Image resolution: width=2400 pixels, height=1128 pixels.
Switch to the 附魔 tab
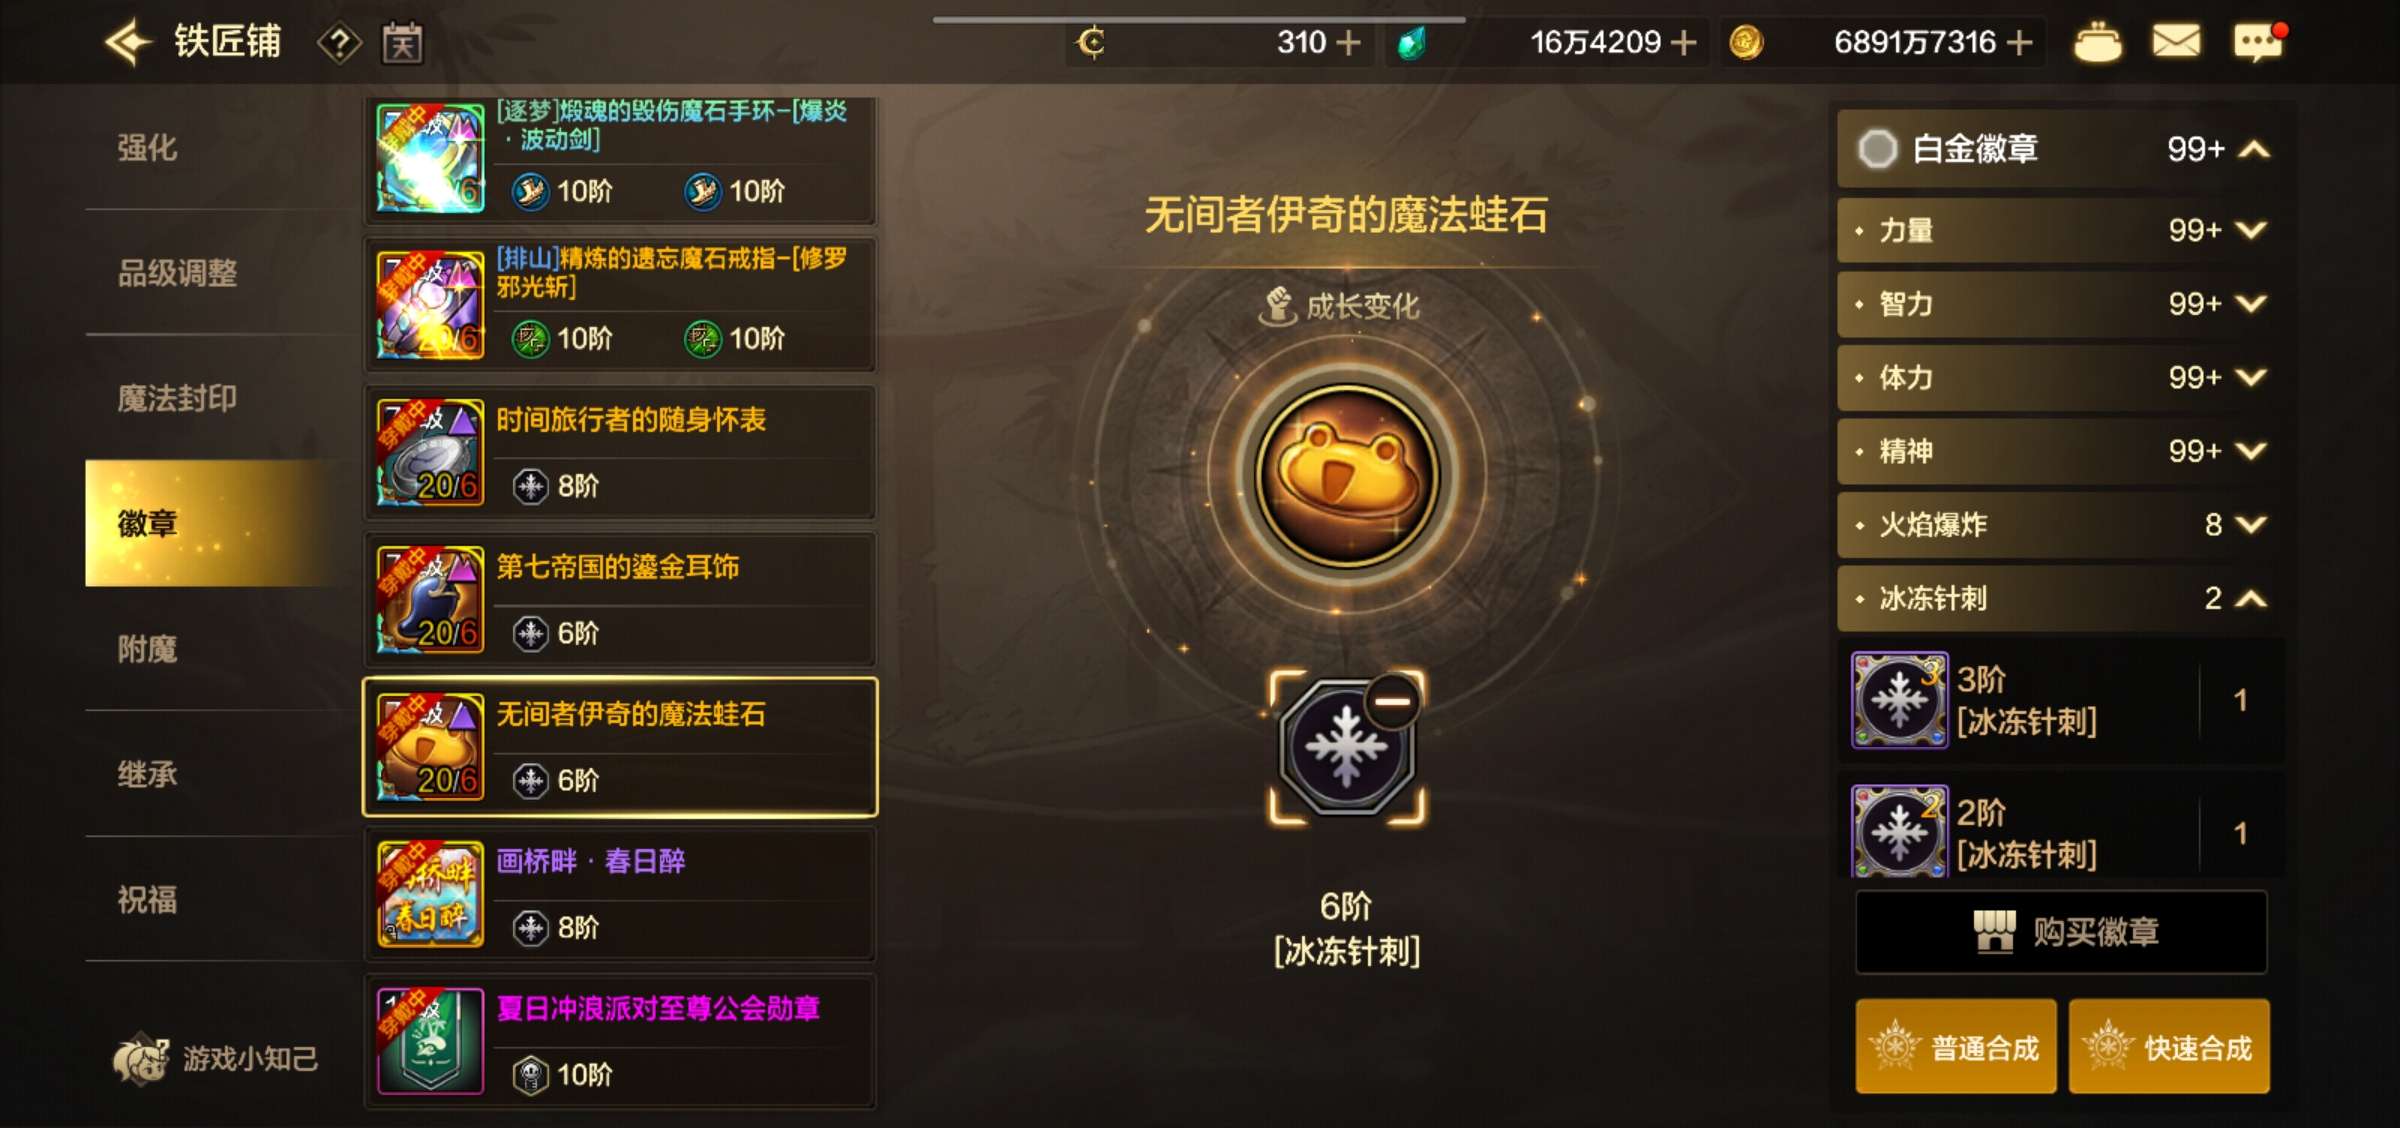[x=148, y=649]
